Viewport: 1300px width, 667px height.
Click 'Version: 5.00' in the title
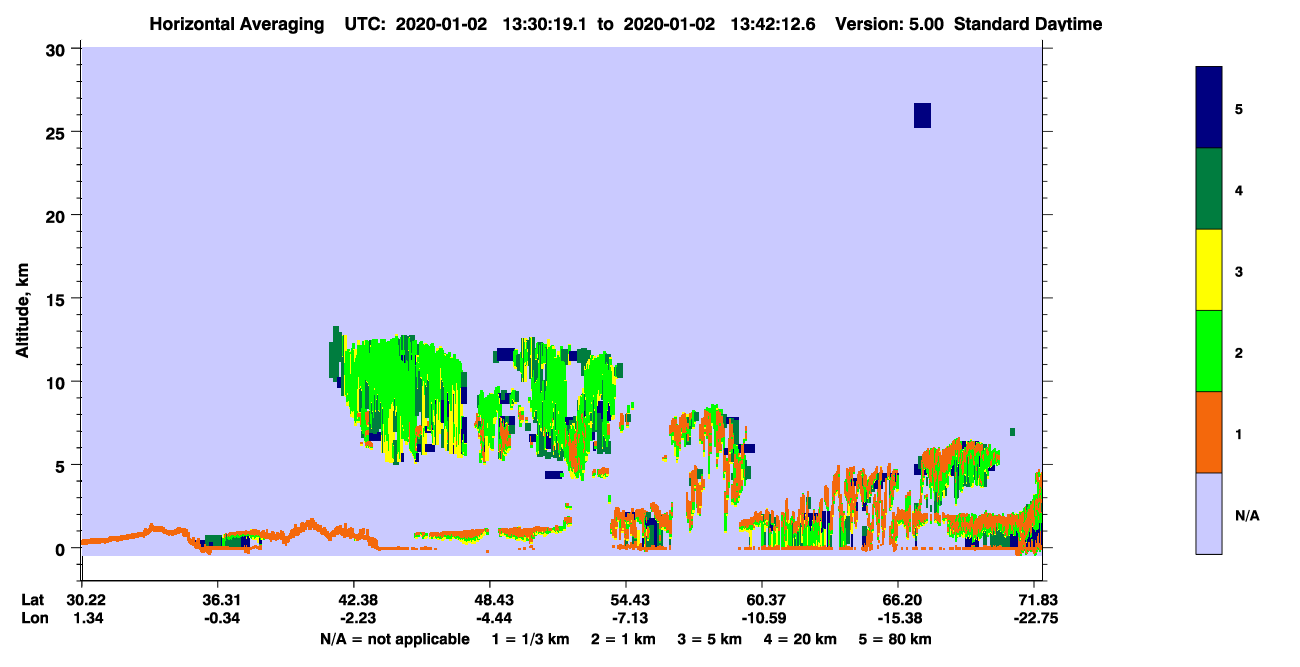889,24
